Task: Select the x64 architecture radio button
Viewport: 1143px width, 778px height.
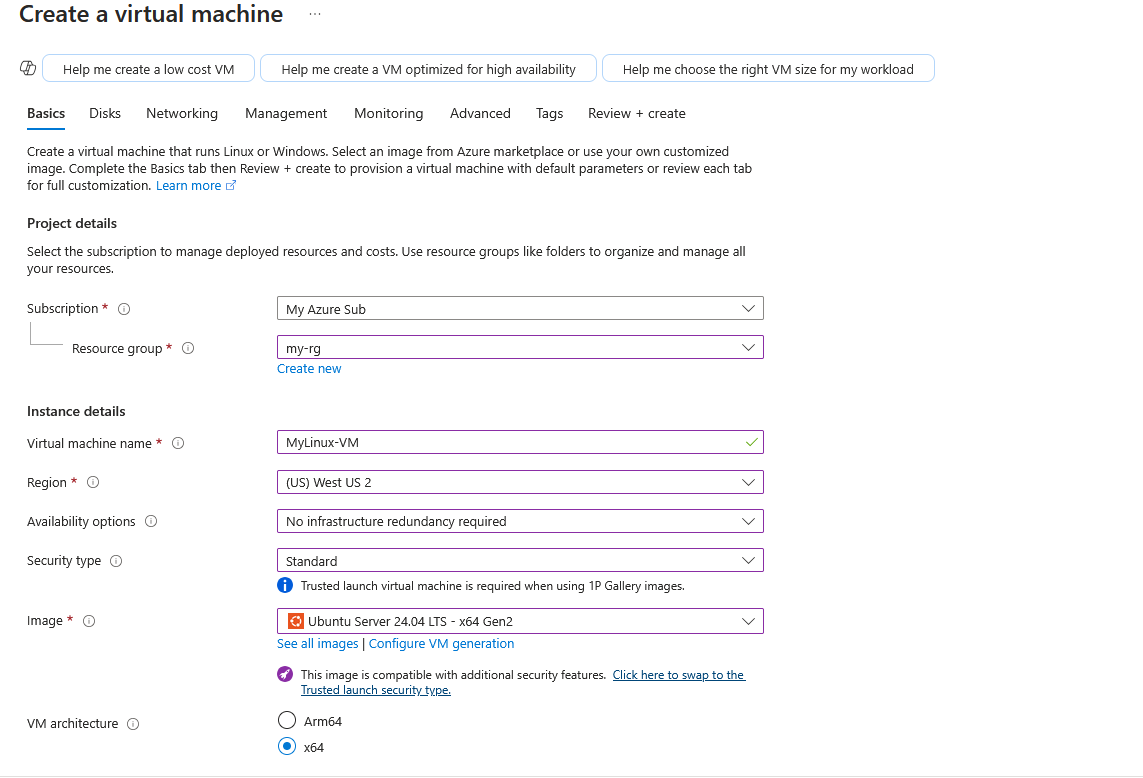Action: click(287, 747)
